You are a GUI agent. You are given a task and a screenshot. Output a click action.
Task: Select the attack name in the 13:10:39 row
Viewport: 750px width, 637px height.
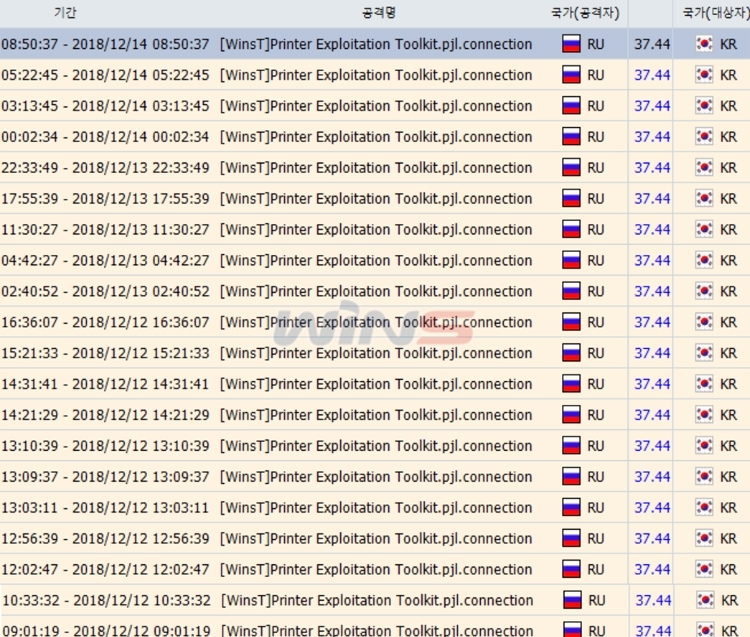(376, 446)
